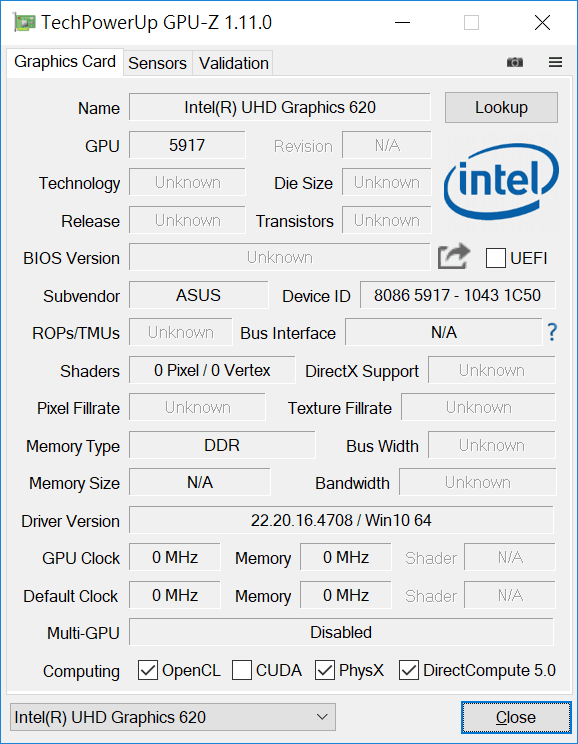Click the Die Size field showing Unknown
This screenshot has height=744, width=578.
tap(387, 182)
